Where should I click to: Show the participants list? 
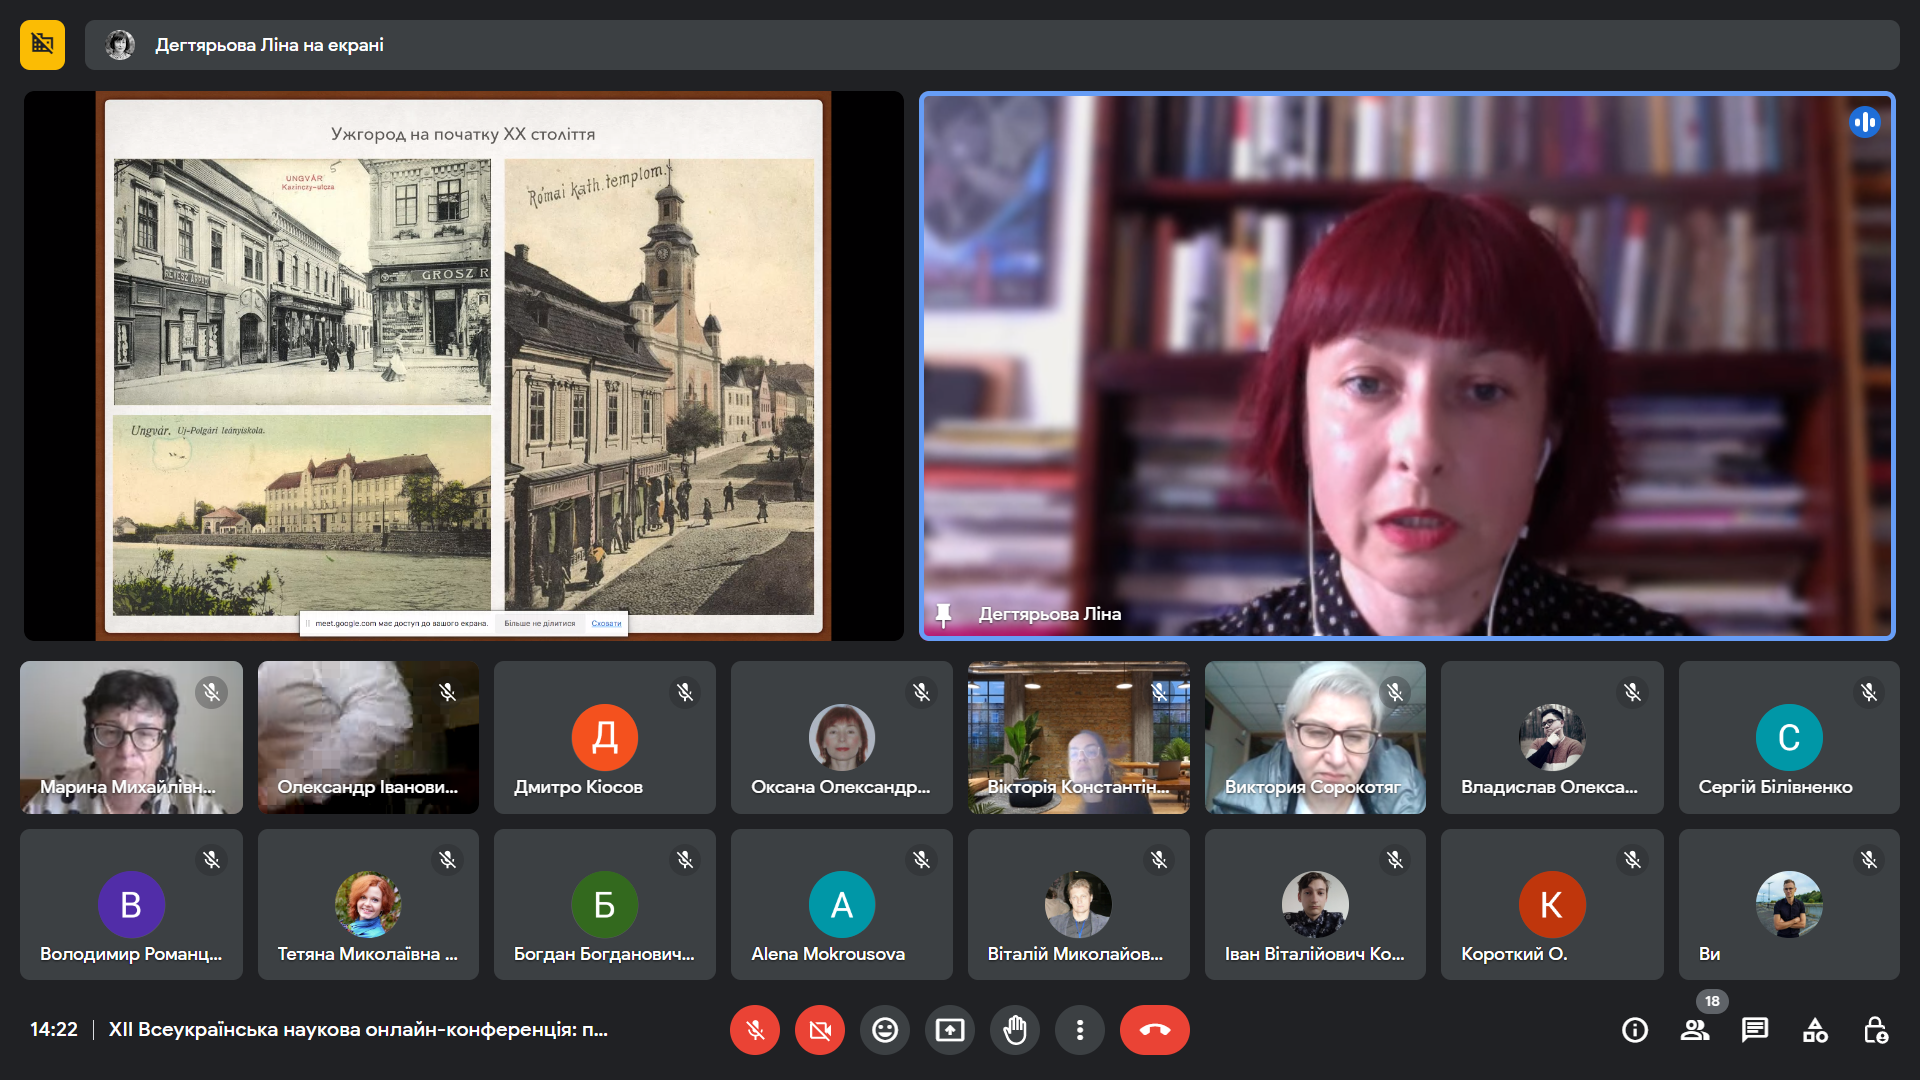point(1695,1030)
